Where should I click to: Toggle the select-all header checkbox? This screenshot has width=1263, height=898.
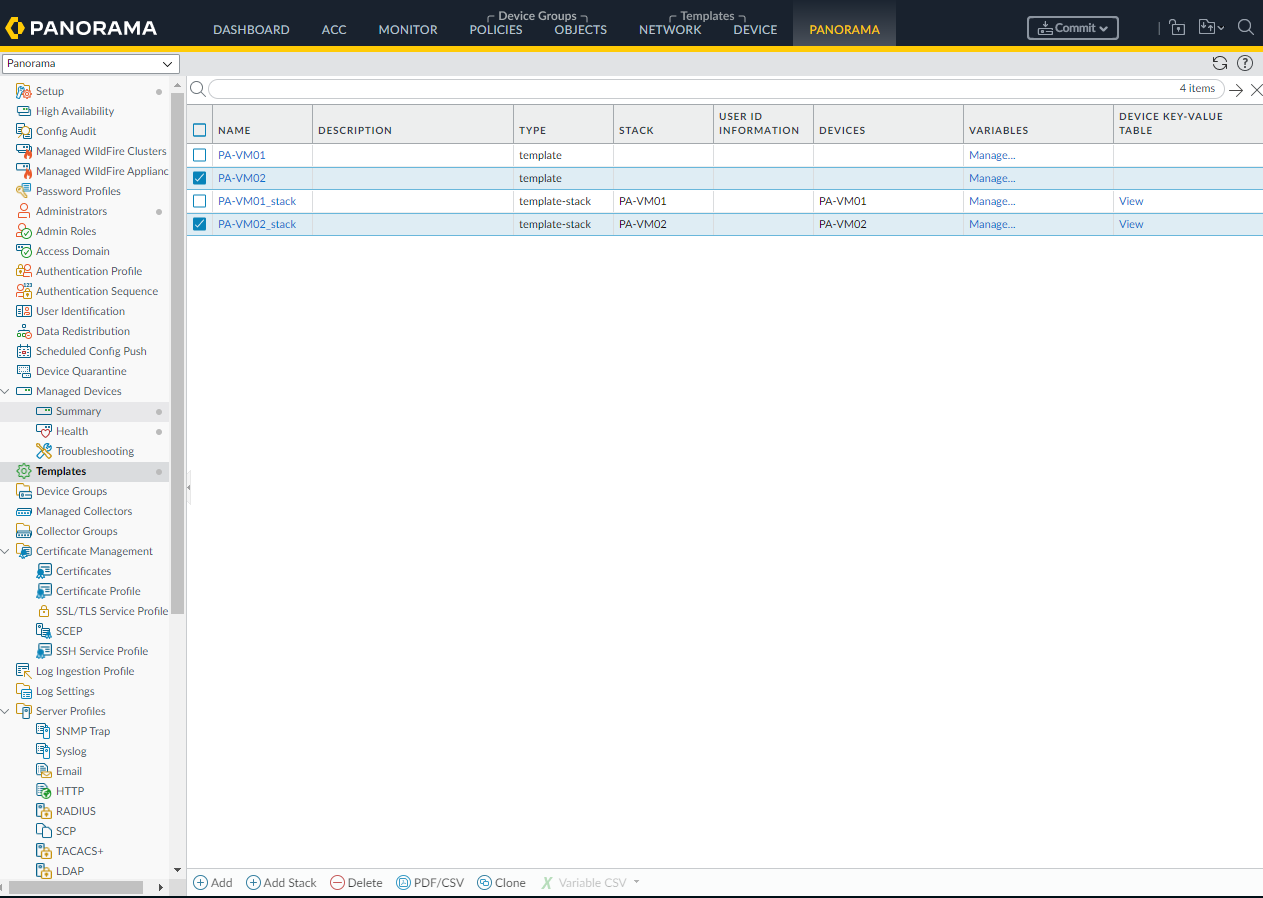tap(200, 130)
